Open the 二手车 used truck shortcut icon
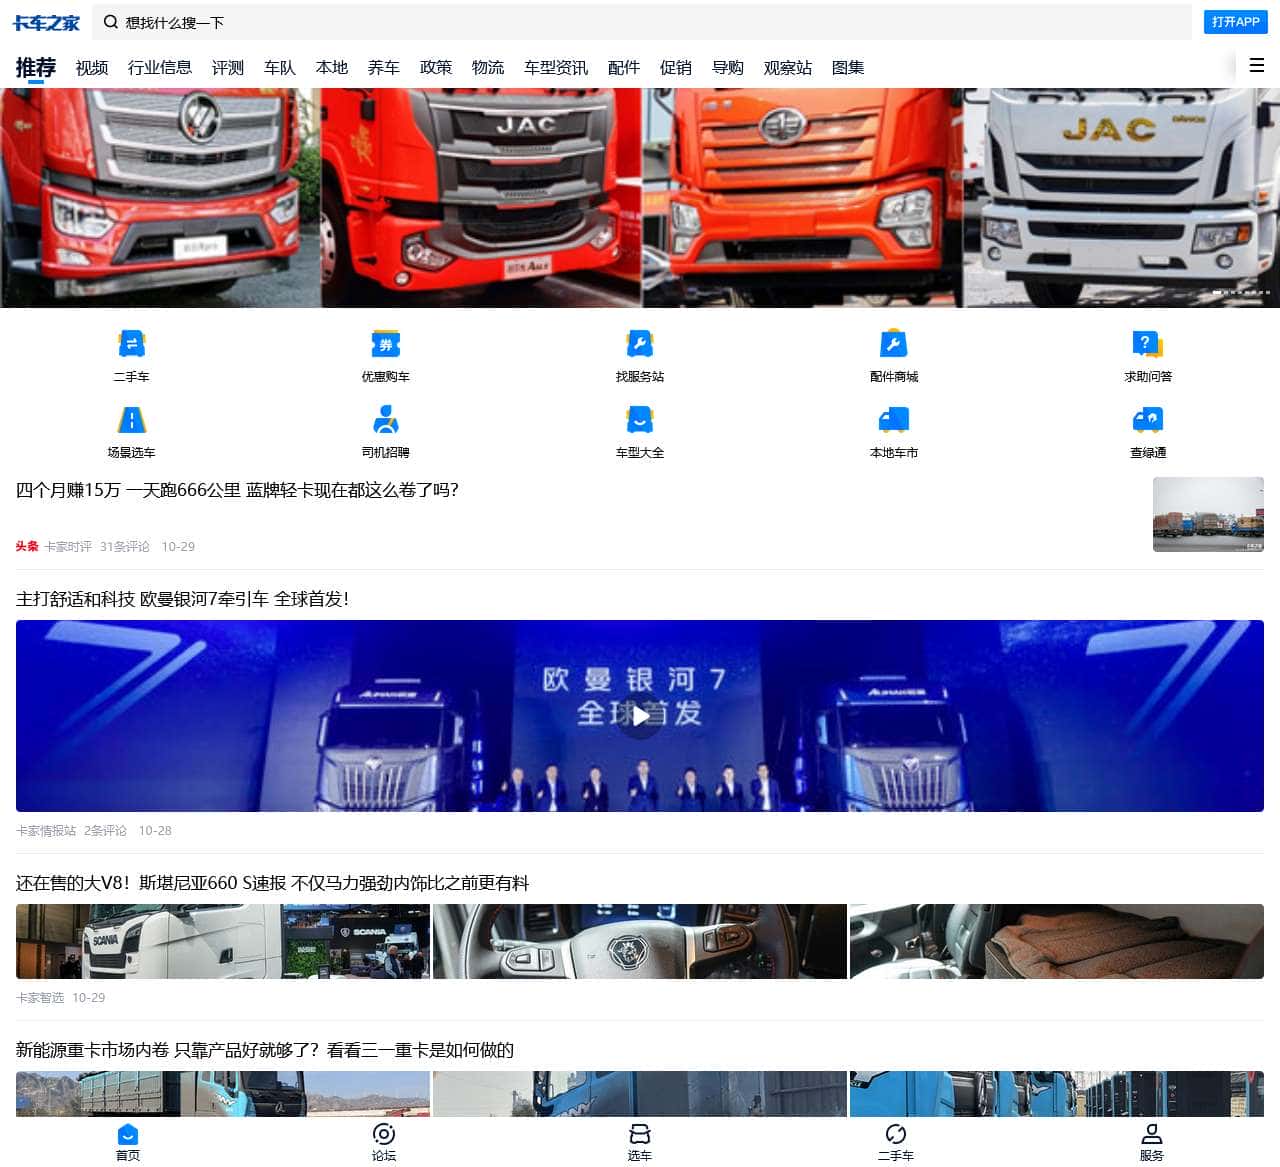 coord(131,344)
